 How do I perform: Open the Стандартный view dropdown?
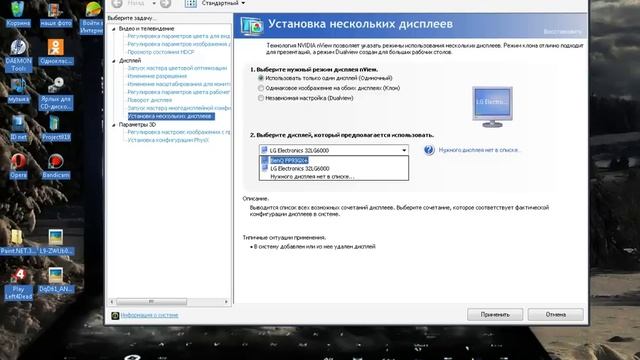pos(223,3)
